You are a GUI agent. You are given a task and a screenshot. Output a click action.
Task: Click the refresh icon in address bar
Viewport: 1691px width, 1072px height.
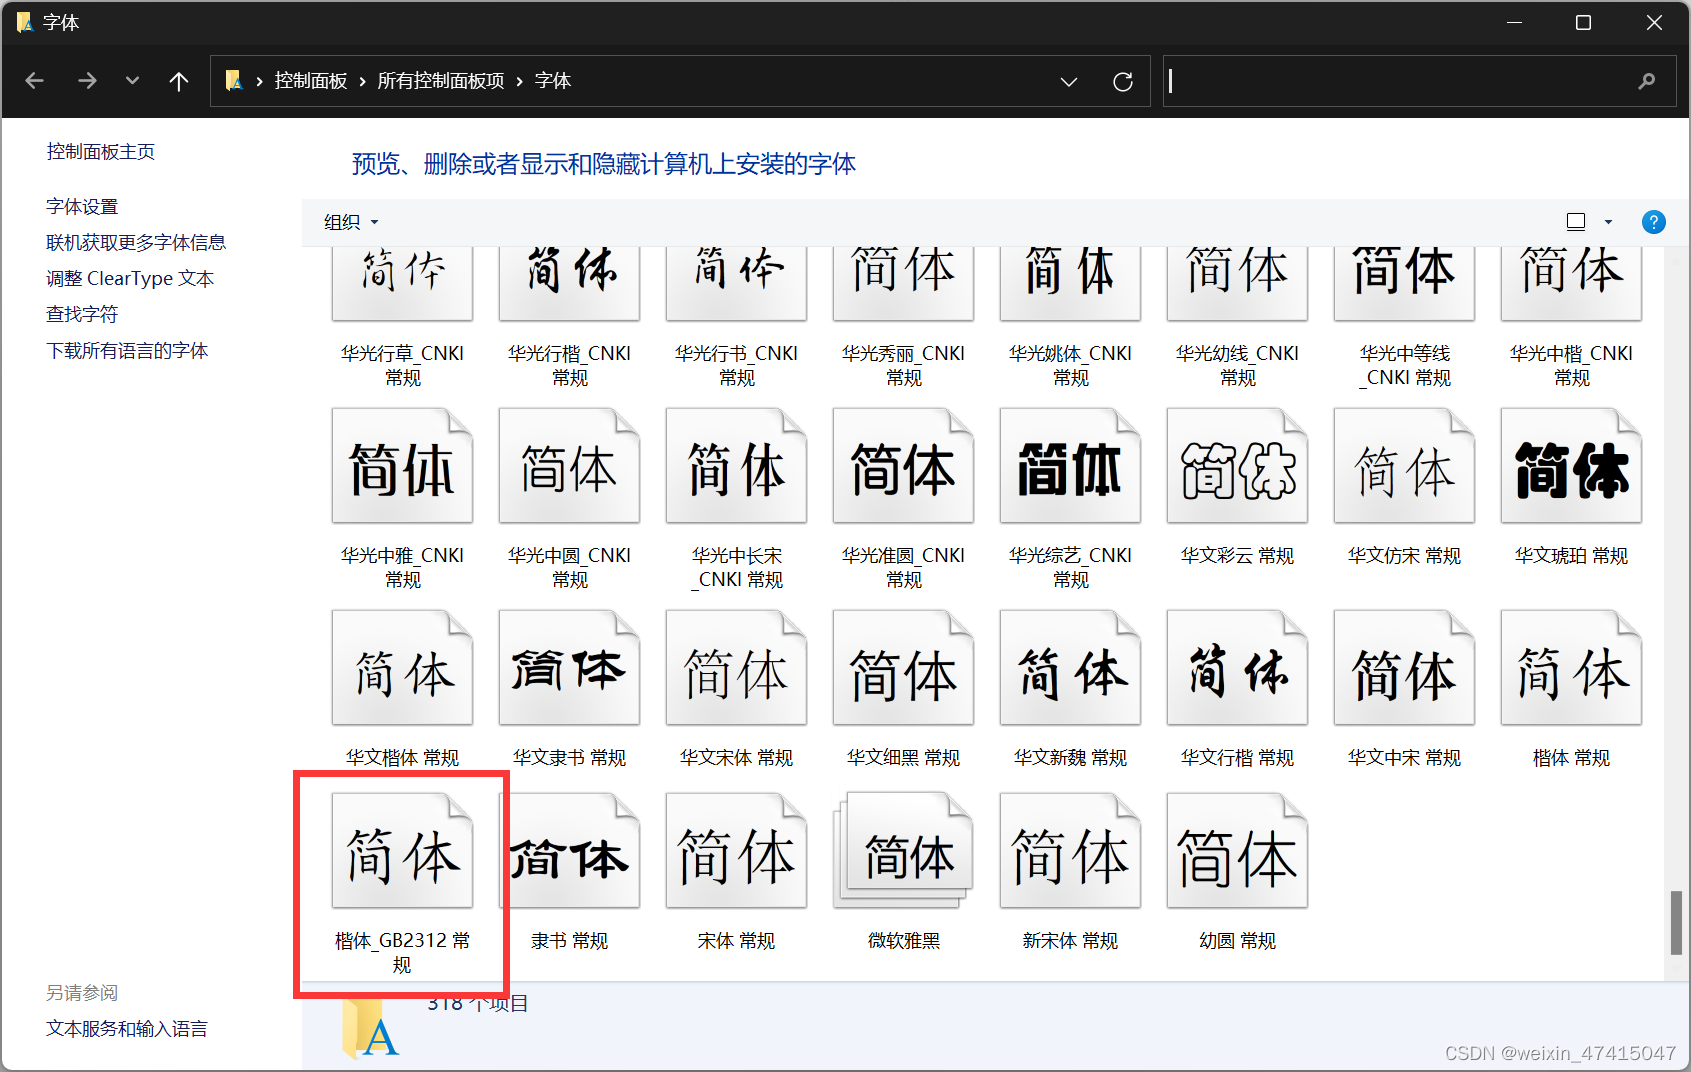(x=1123, y=81)
